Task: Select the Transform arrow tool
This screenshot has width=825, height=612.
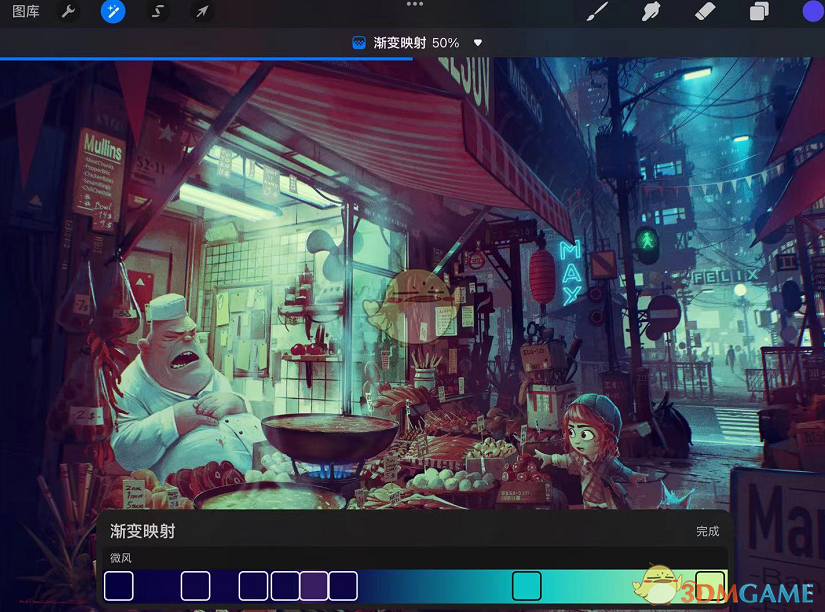Action: (x=201, y=13)
